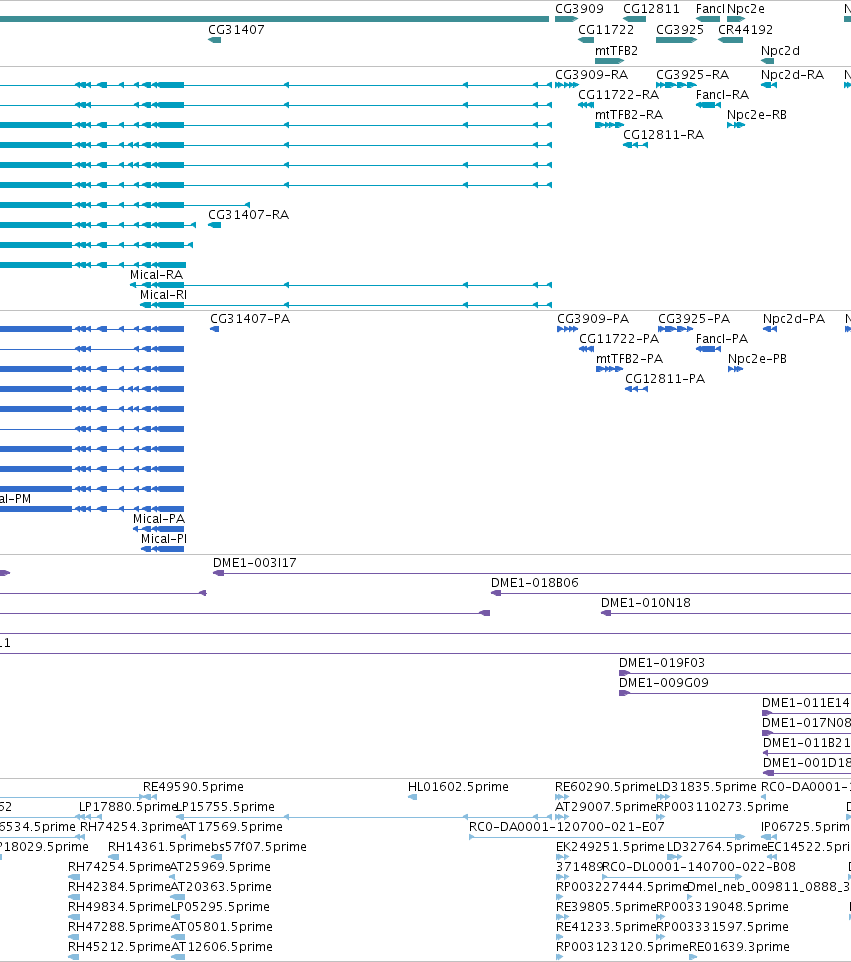
Task: Click the RH14361.5prime EST label
Action: [160, 847]
